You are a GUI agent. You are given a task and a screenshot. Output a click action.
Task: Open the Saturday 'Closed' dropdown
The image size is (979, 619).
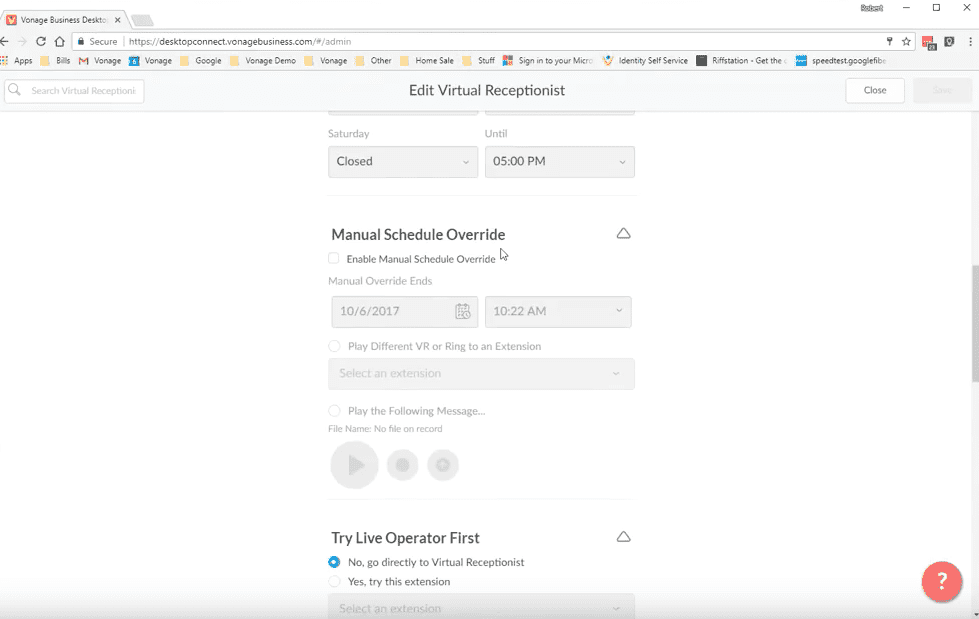click(402, 161)
